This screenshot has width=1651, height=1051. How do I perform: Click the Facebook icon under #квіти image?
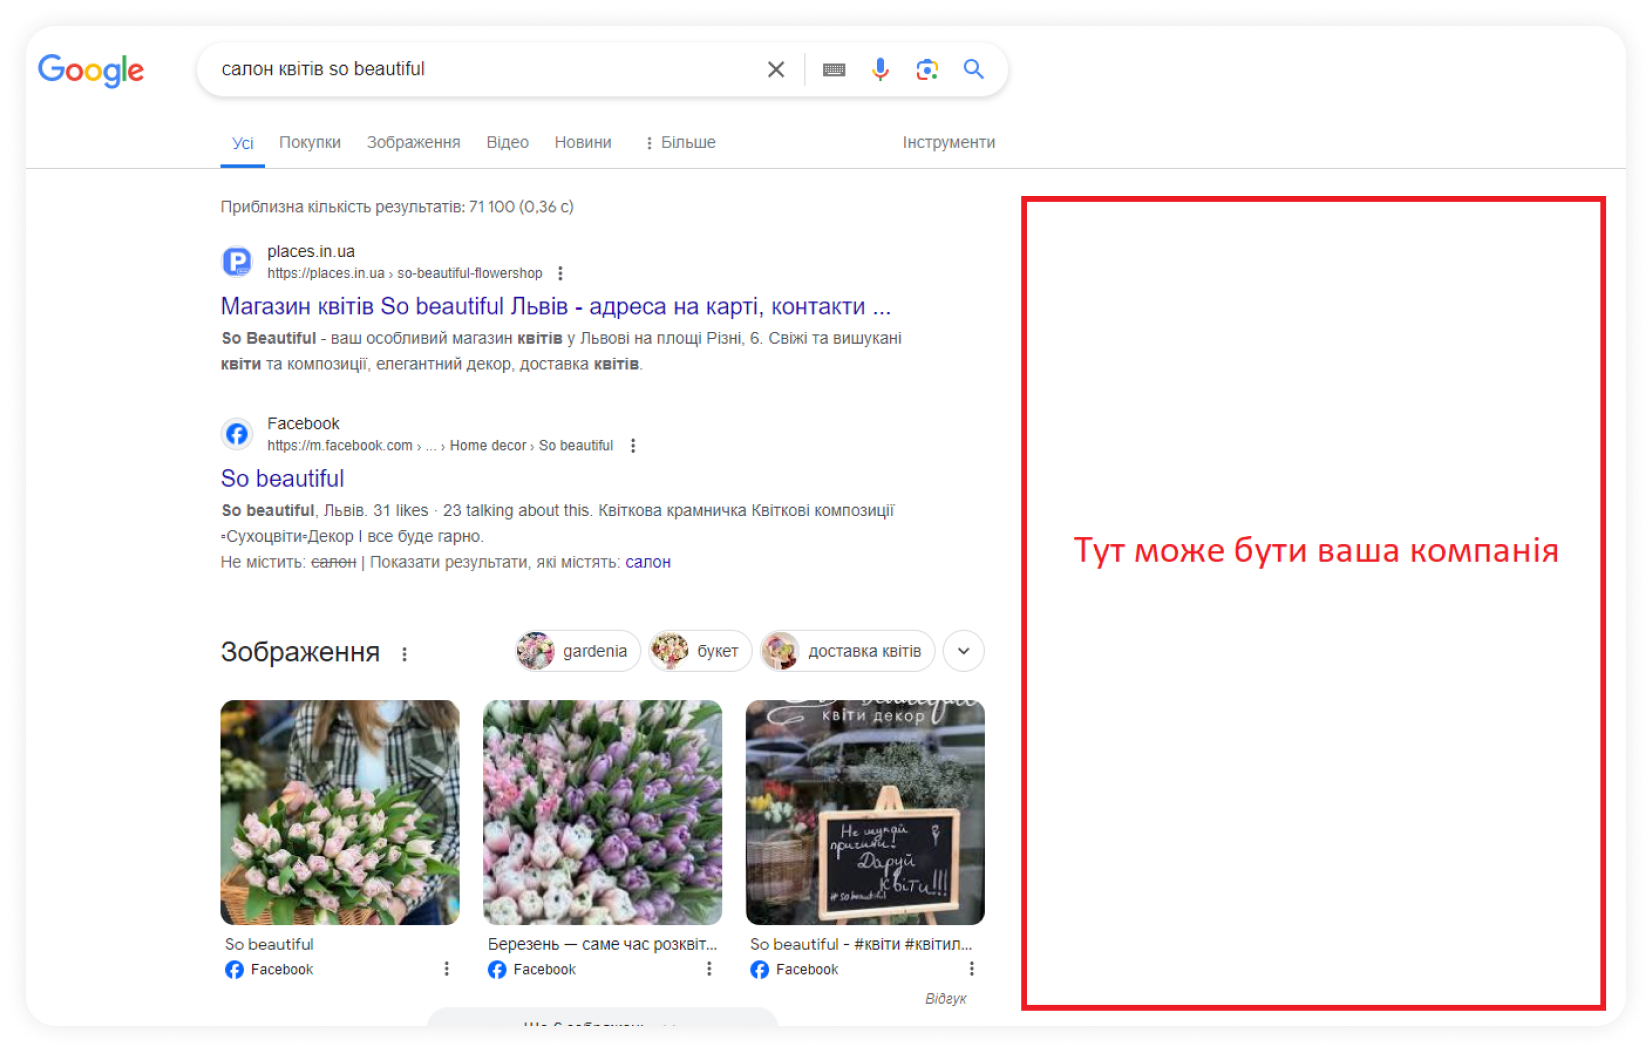coord(760,970)
